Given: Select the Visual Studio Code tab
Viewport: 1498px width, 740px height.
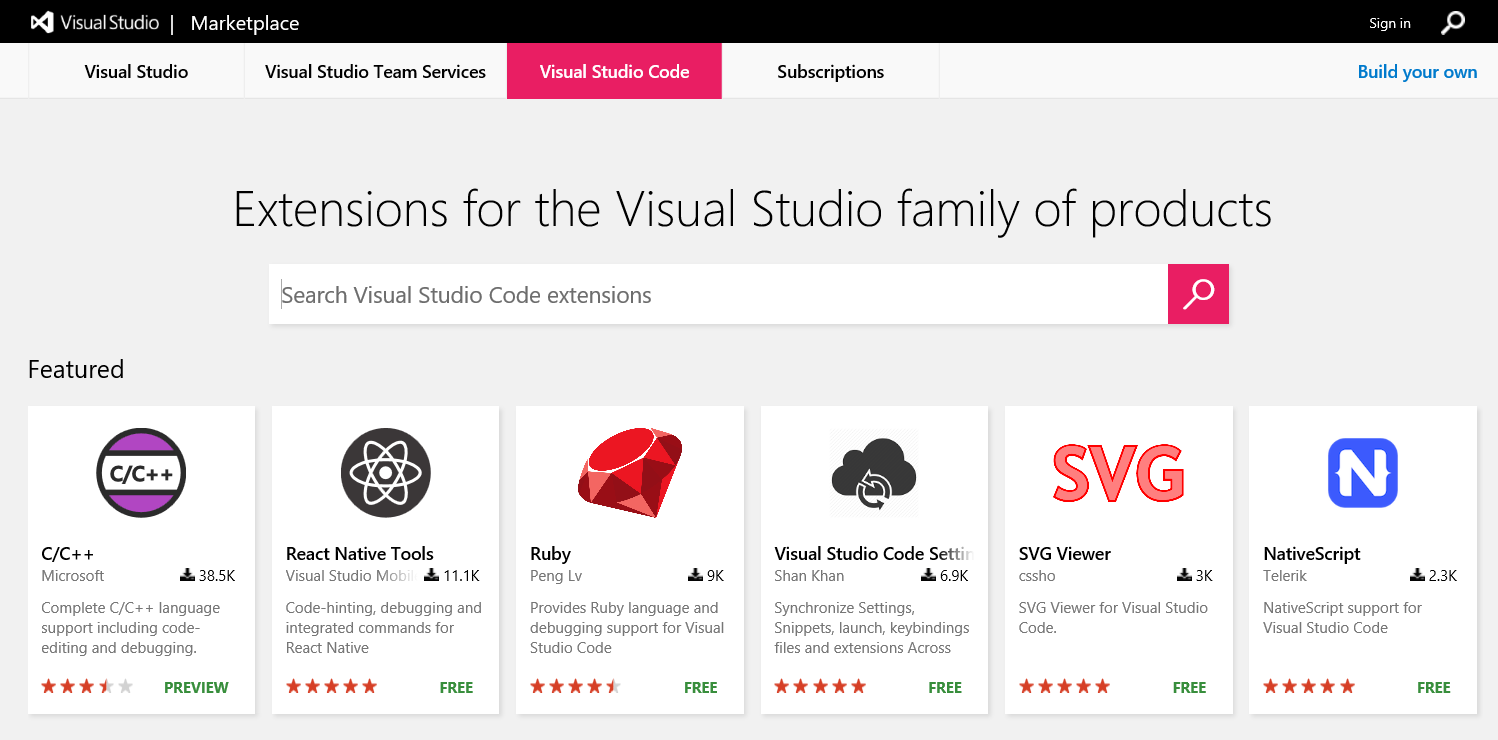Looking at the screenshot, I should (x=614, y=72).
